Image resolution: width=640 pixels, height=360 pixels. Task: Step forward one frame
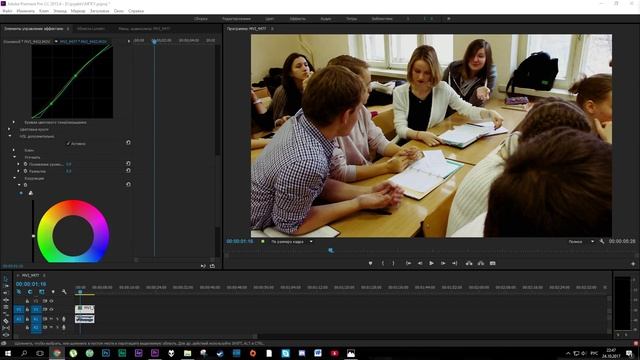[443, 263]
